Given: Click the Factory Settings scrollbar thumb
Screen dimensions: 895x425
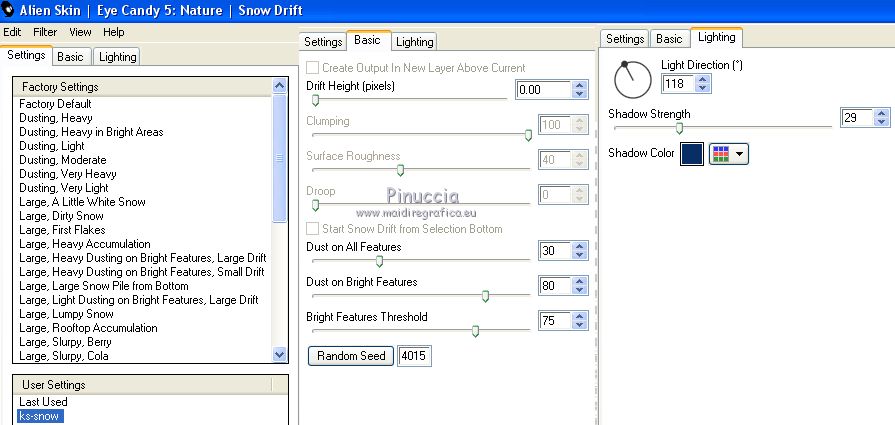Looking at the screenshot, I should [x=279, y=159].
